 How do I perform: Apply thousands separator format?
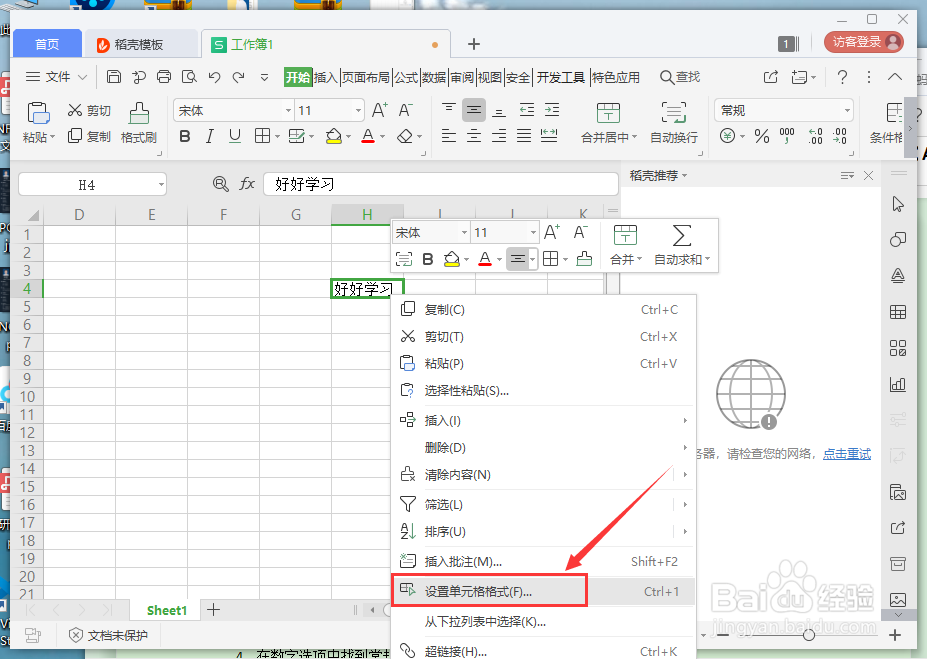(x=787, y=137)
